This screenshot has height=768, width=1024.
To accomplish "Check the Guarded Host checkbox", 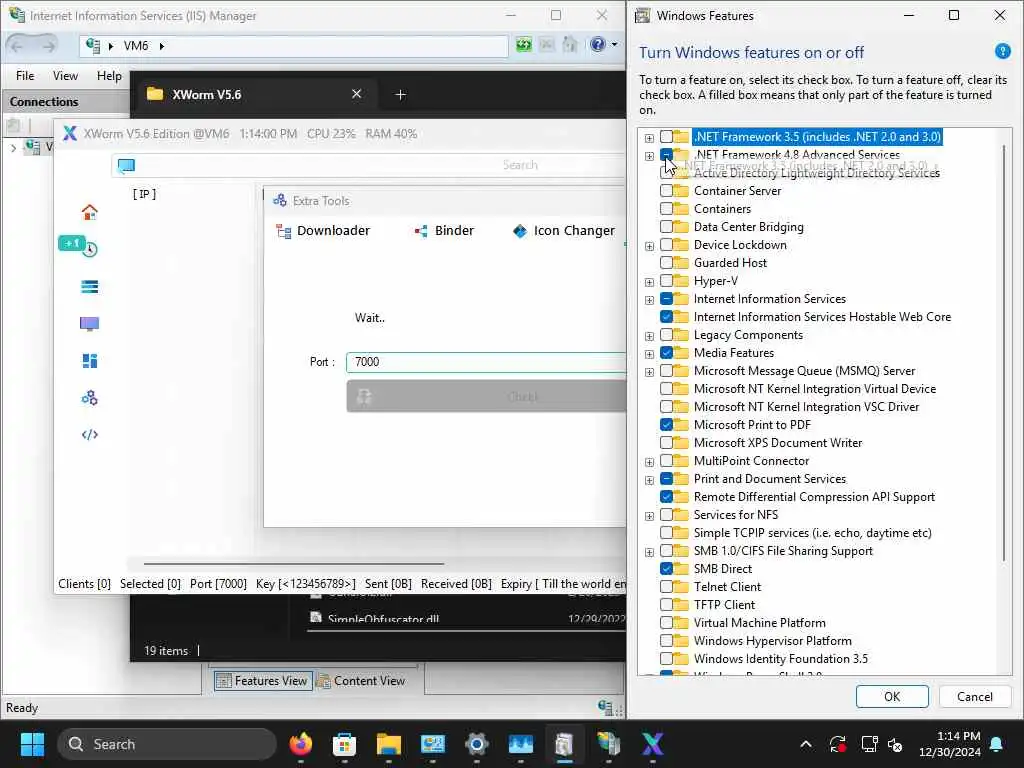I will point(666,263).
